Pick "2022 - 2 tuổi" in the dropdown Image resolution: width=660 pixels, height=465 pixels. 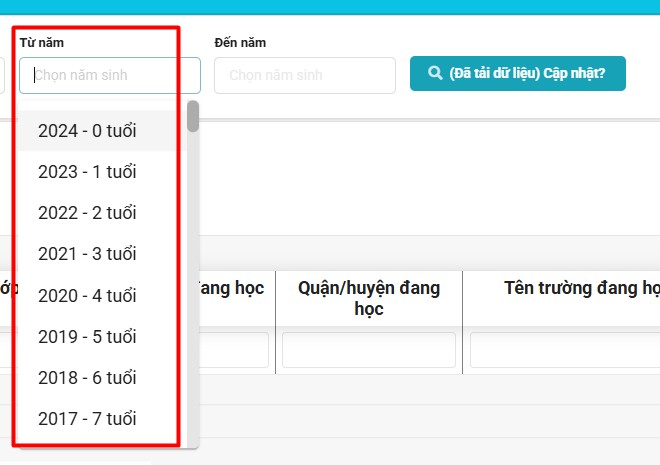(87, 213)
